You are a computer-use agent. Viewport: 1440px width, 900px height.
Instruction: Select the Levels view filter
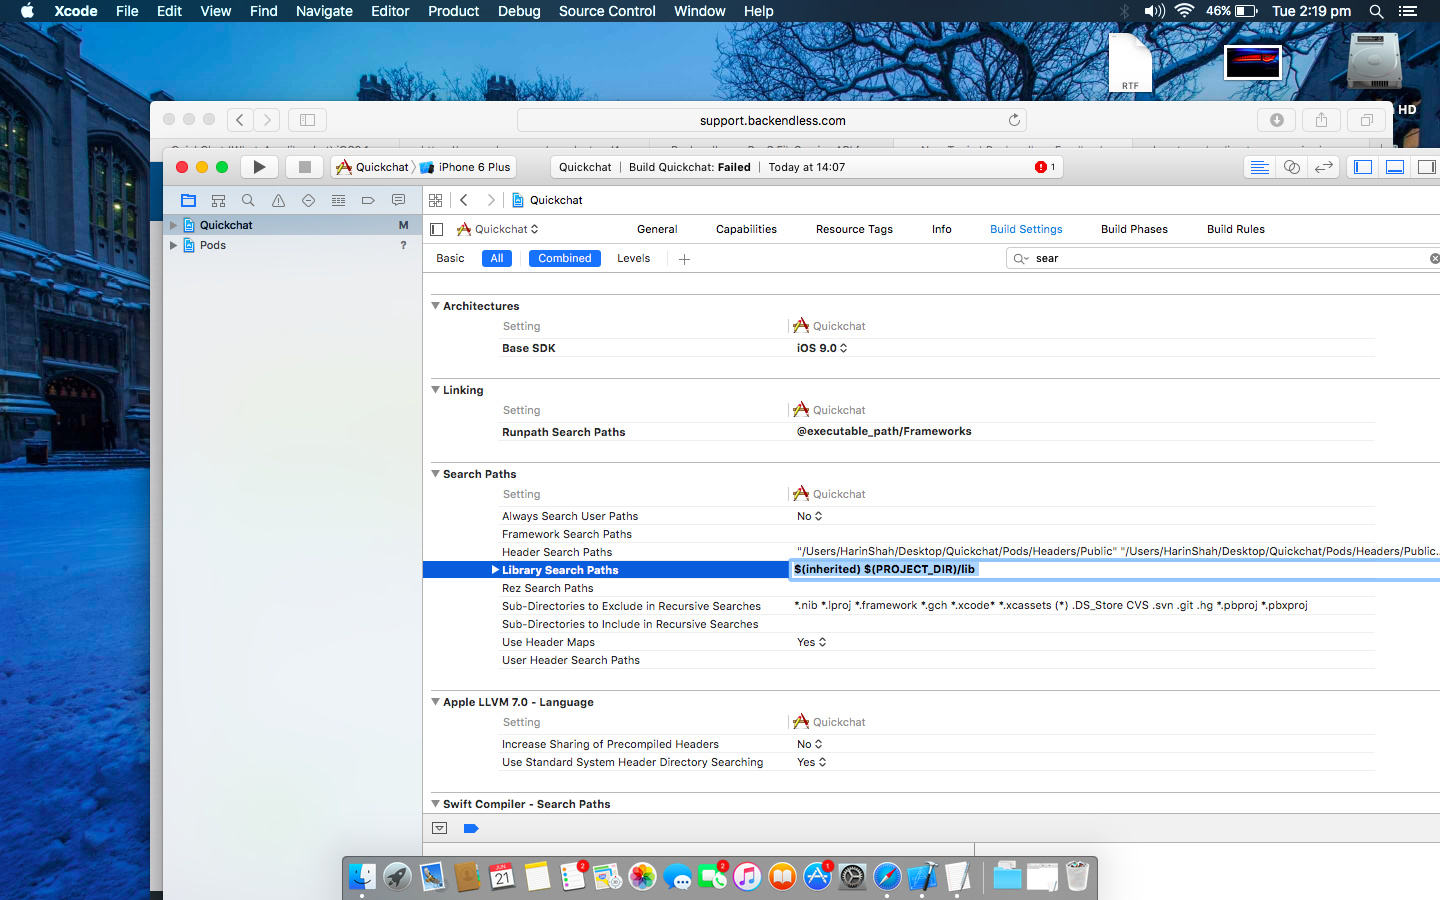pos(633,258)
